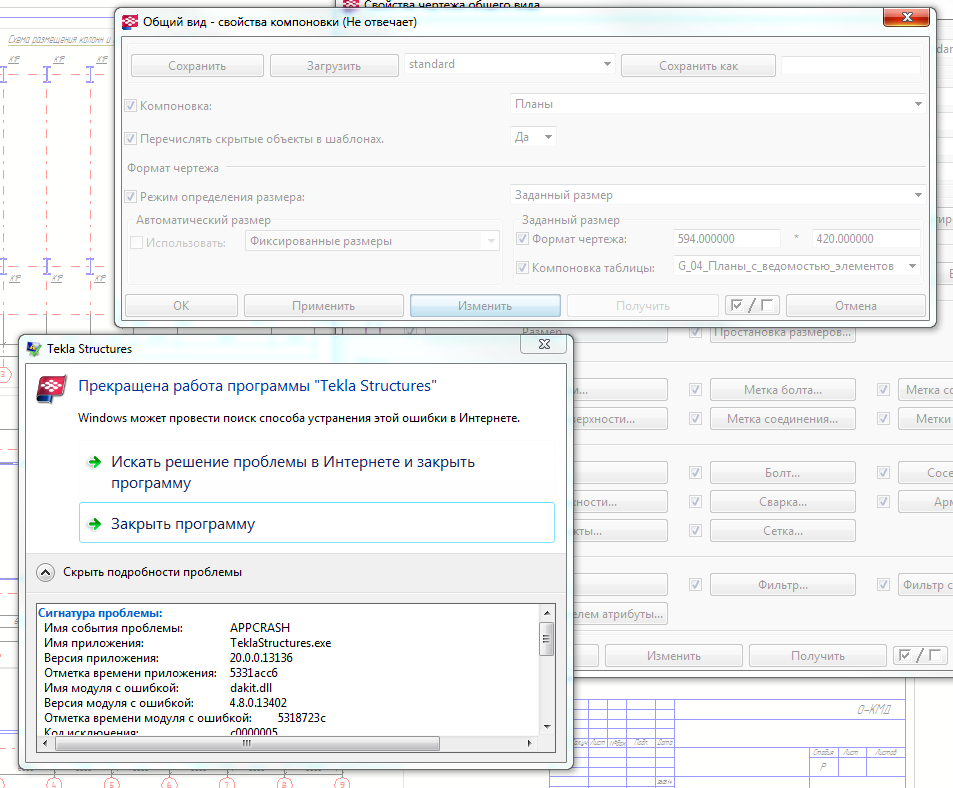The height and width of the screenshot is (788, 953).
Task: Toggle the 'Формат чертежа' checkbox
Action: (522, 239)
